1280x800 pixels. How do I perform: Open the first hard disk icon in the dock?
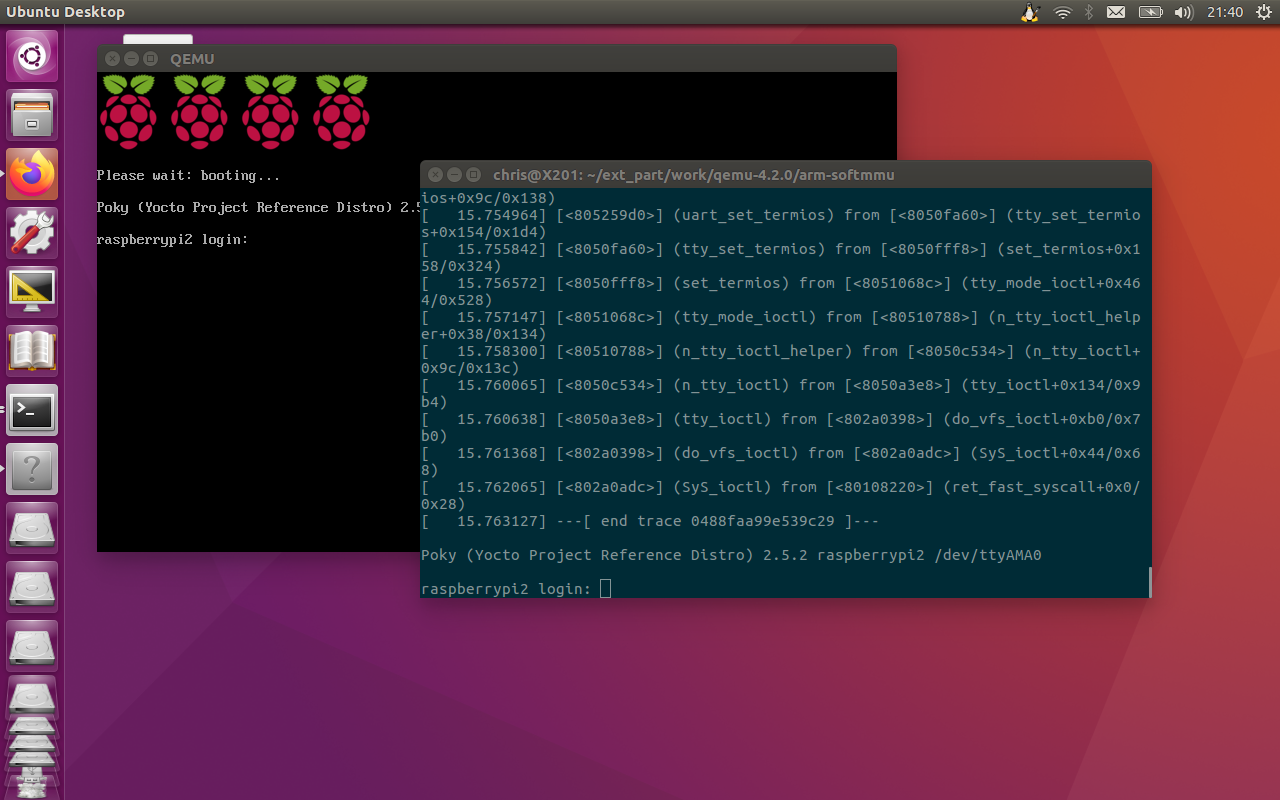tap(30, 528)
